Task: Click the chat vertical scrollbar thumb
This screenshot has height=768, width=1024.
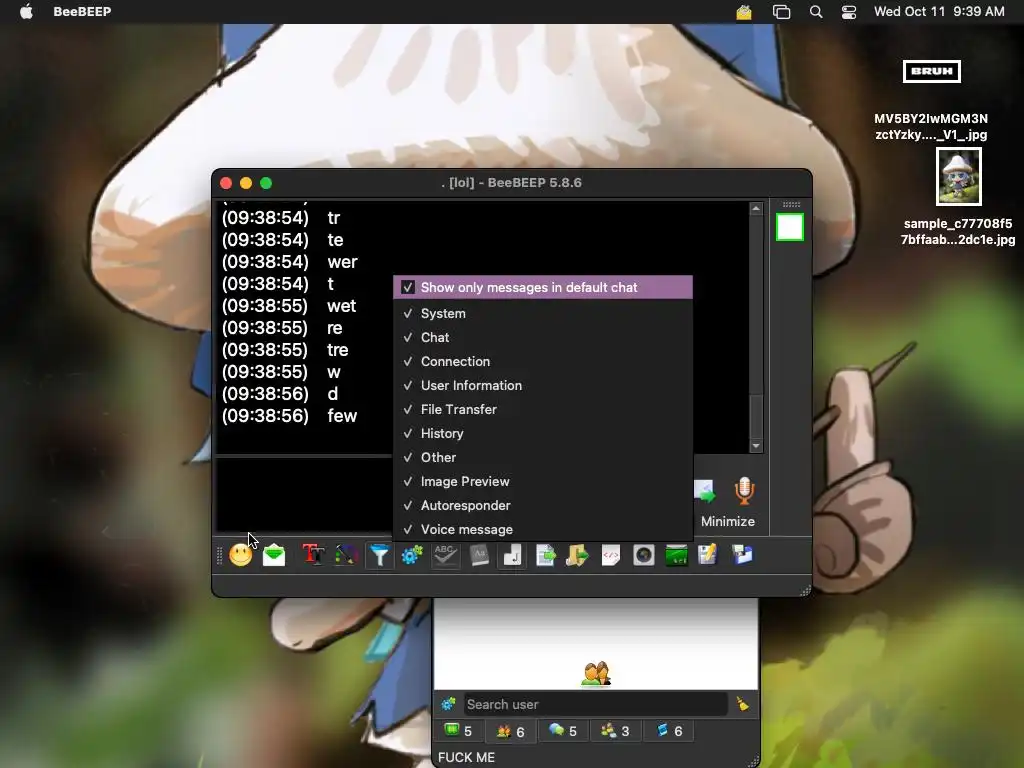Action: 756,416
